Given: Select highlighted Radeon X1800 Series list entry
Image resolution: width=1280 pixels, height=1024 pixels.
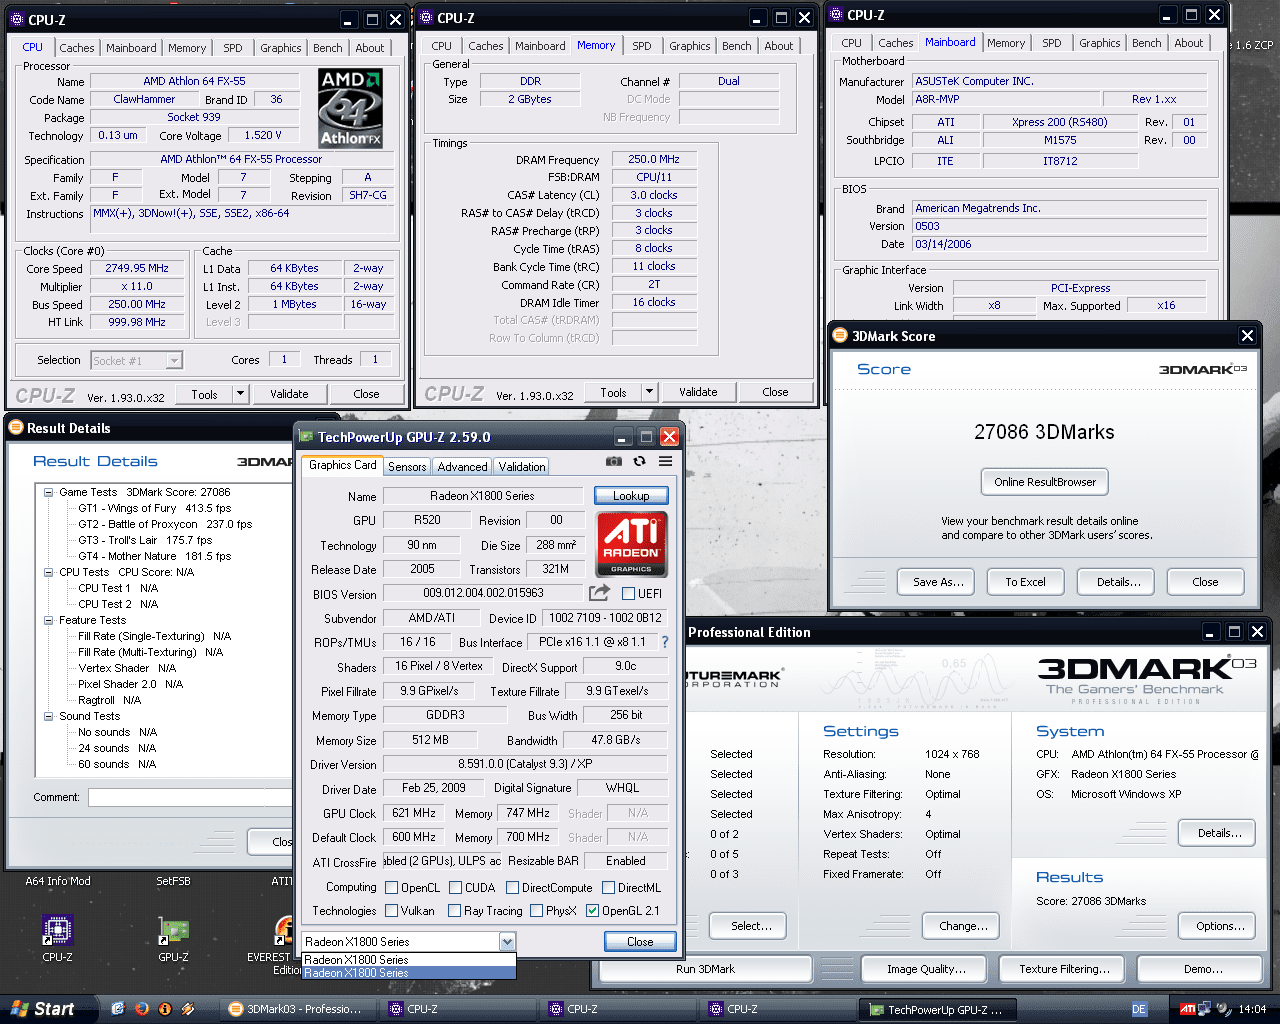Looking at the screenshot, I should coord(409,973).
